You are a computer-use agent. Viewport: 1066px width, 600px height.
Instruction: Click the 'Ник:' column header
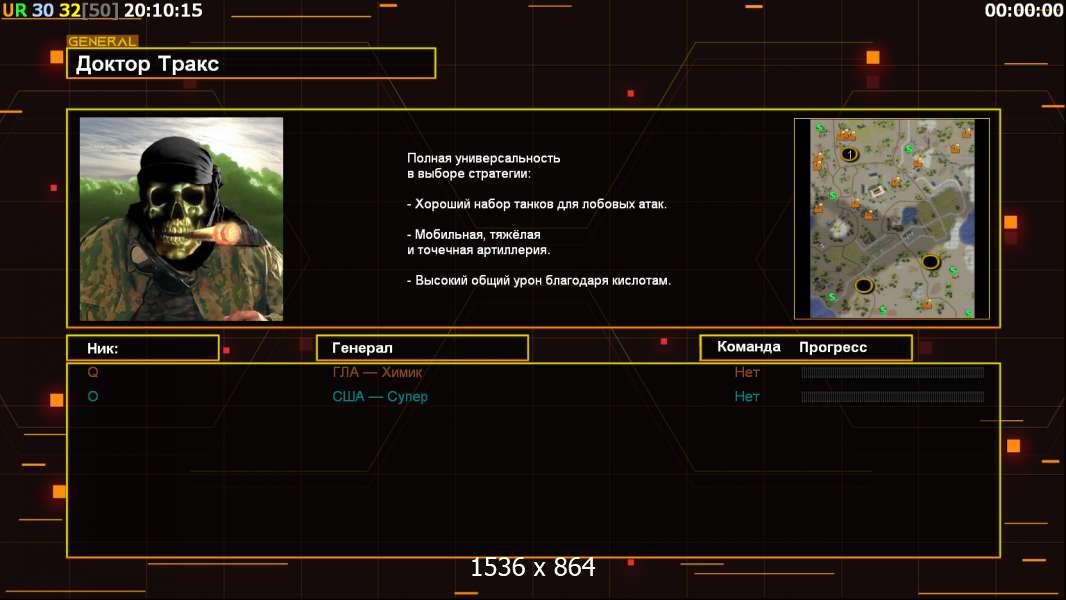[143, 348]
